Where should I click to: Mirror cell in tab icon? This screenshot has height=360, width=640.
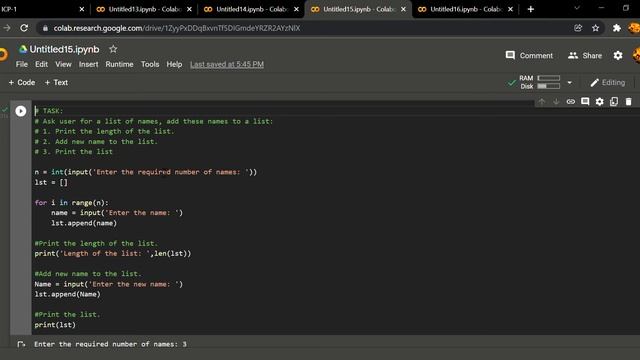click(614, 102)
